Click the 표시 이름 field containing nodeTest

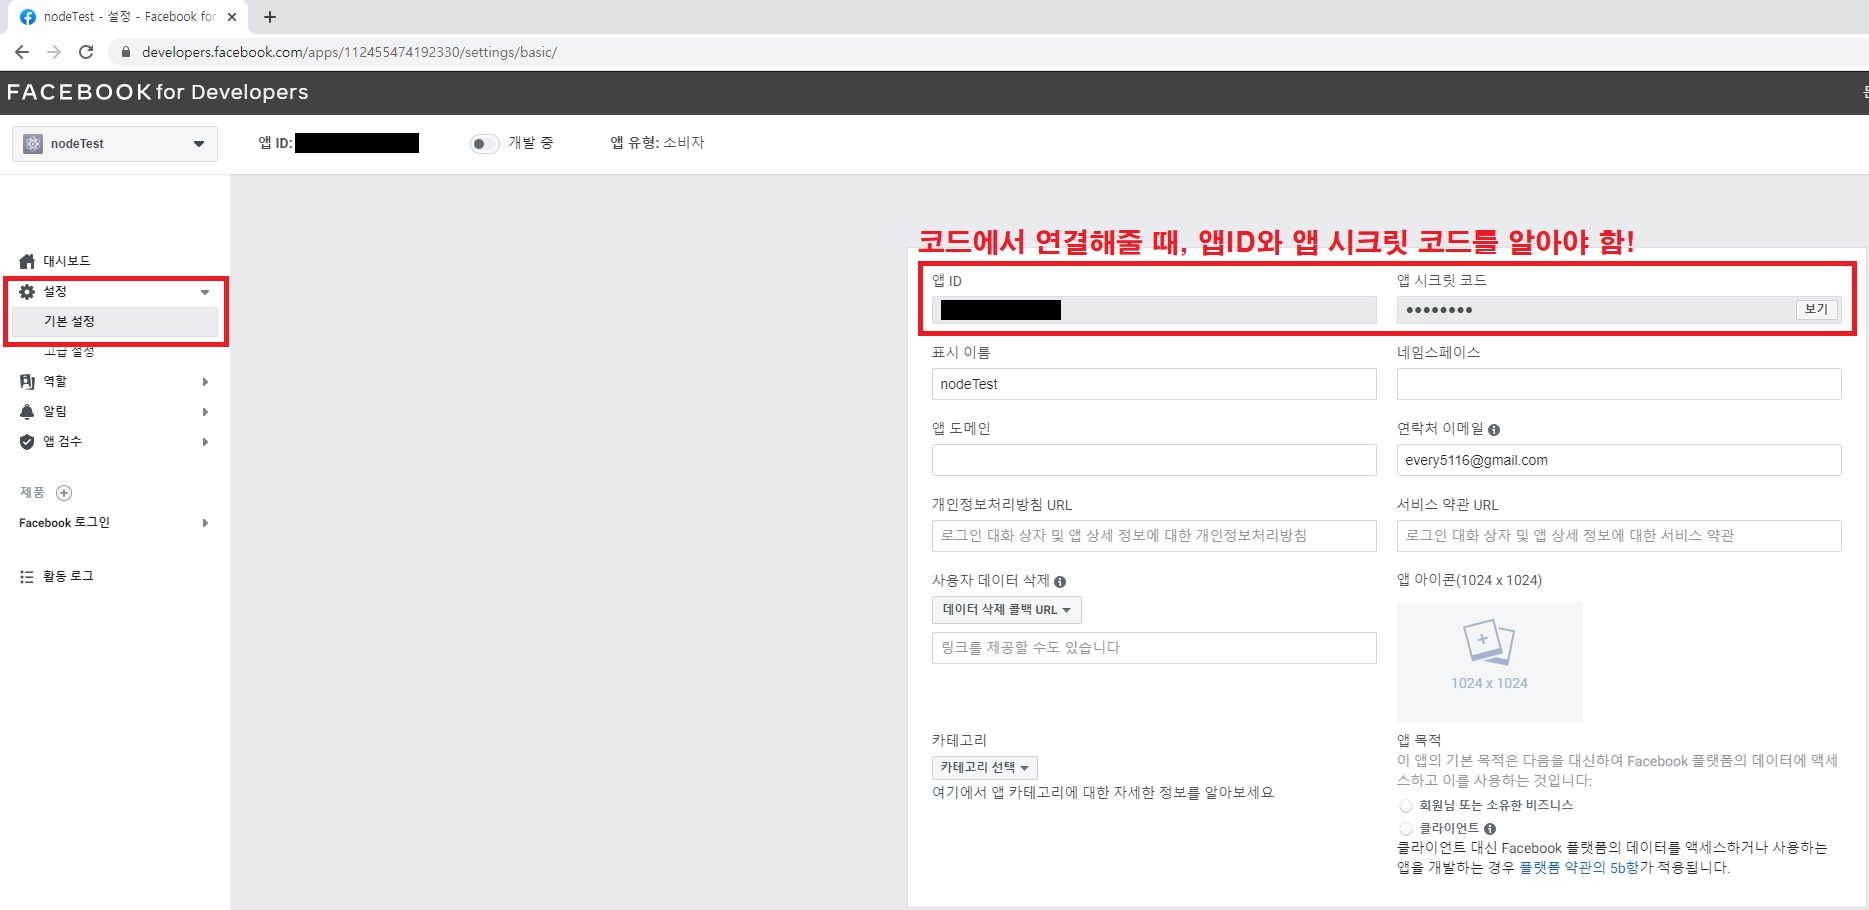[x=1154, y=384]
